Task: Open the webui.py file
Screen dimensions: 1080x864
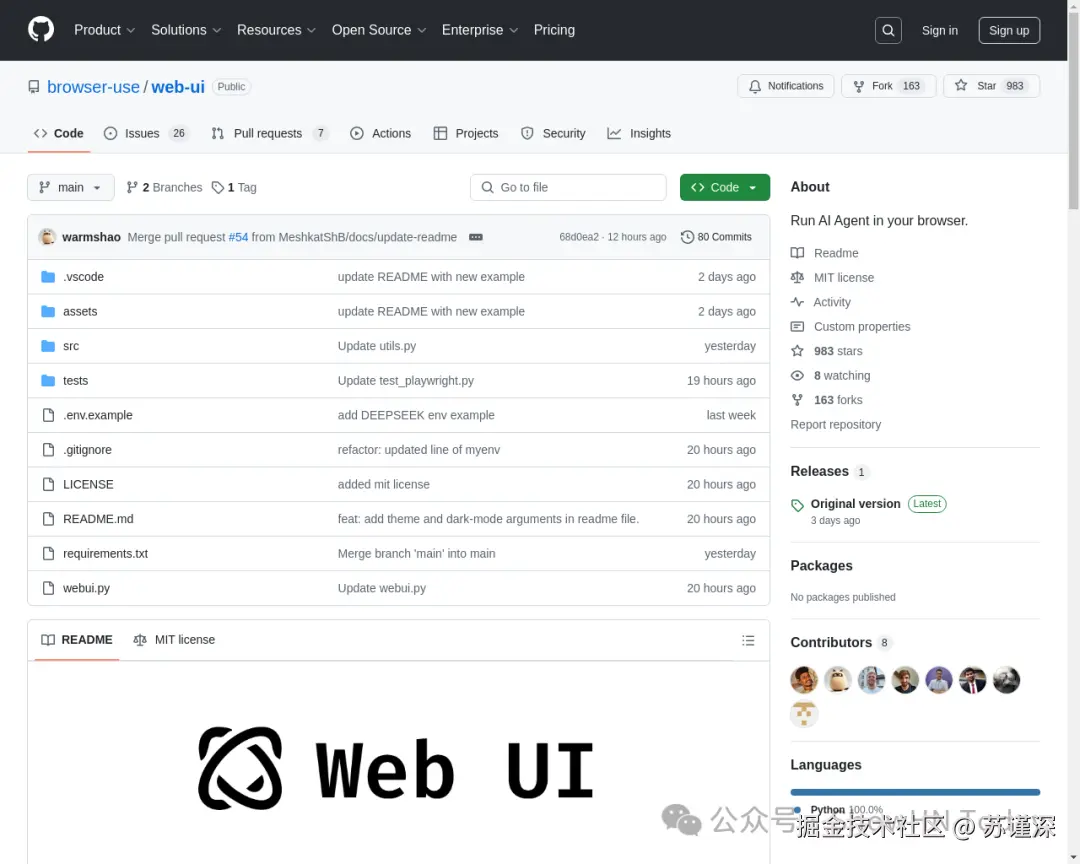Action: tap(86, 588)
